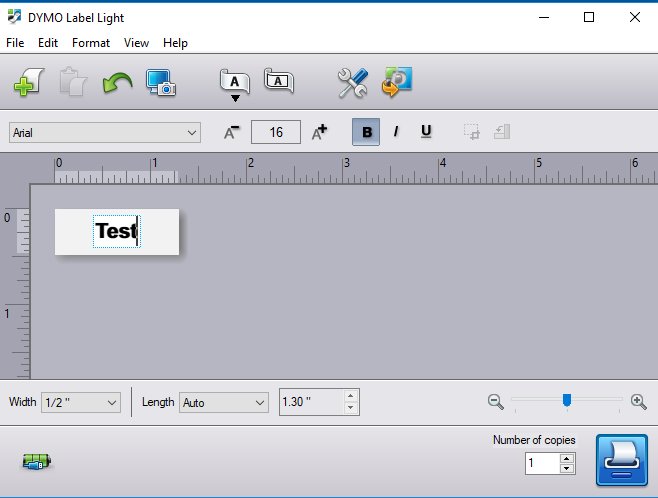
Task: Click the zoom slider handle
Action: [567, 400]
